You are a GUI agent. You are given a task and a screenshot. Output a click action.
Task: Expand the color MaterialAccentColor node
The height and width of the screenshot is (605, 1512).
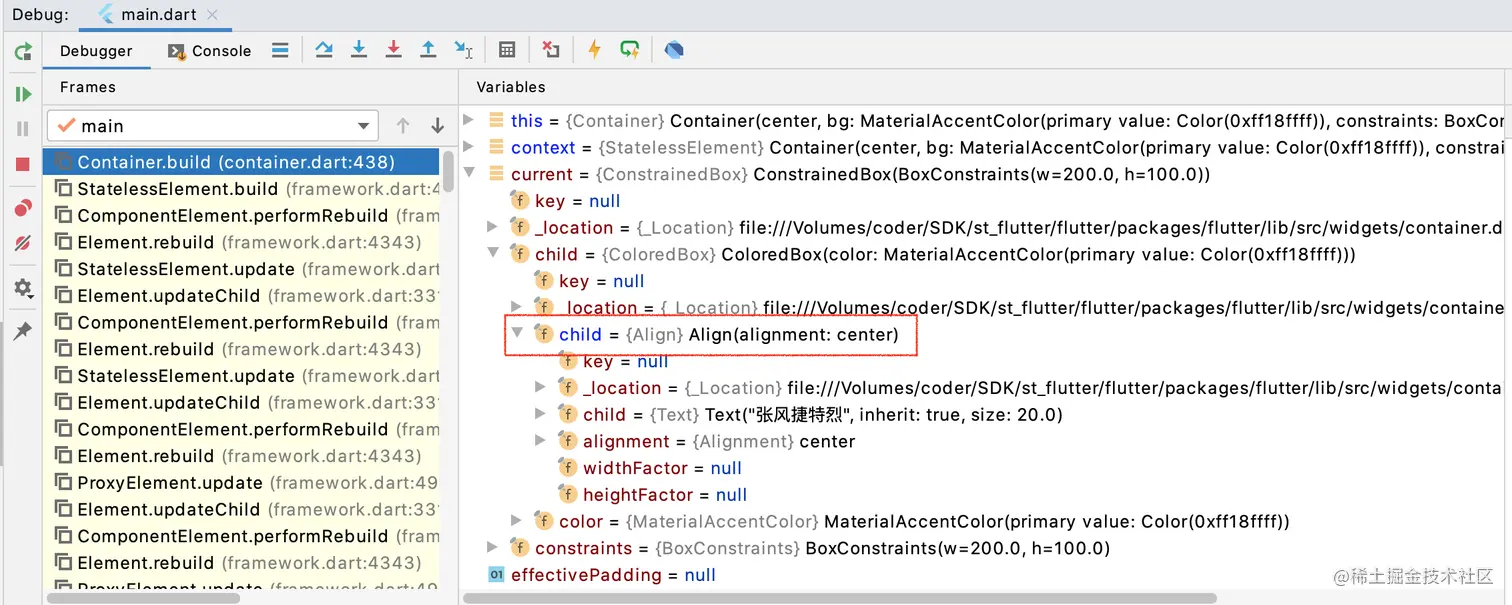(517, 521)
